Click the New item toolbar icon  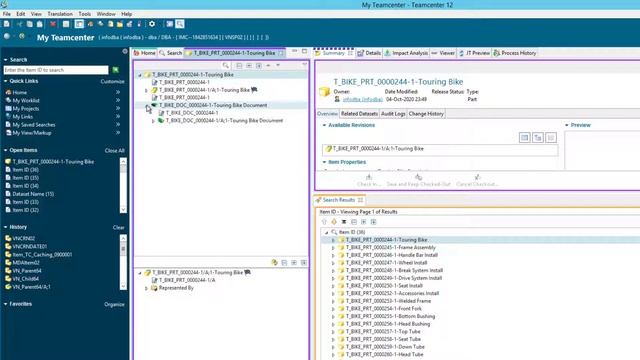(7, 24)
